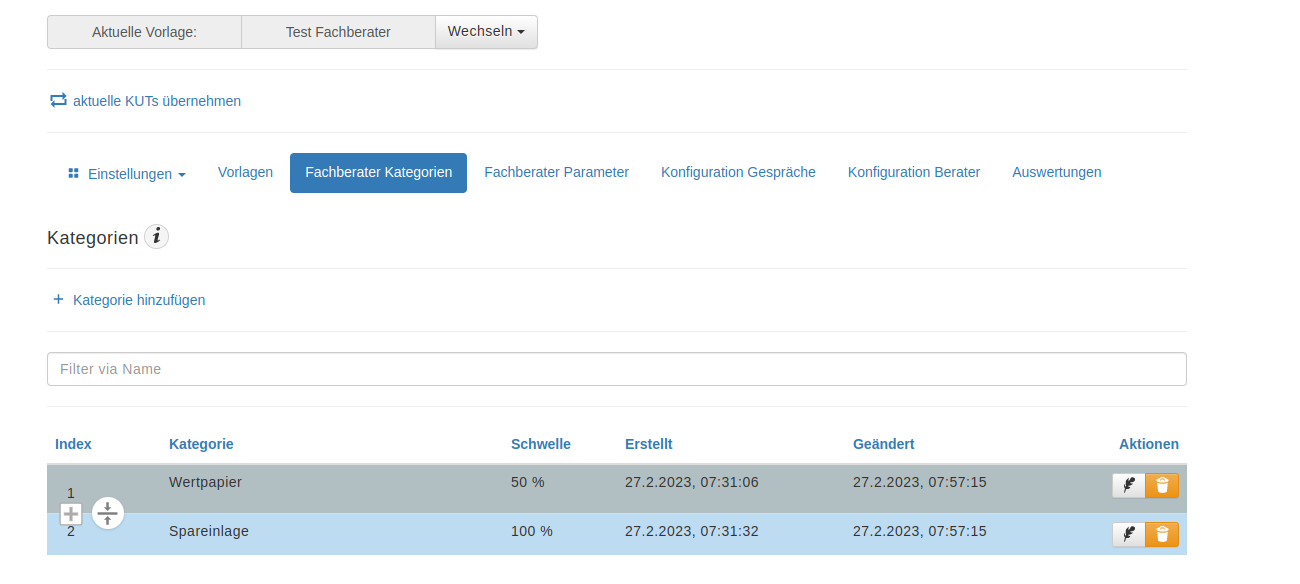The width and height of the screenshot is (1300, 584).
Task: Sort by the Erstellt column header
Action: click(649, 444)
